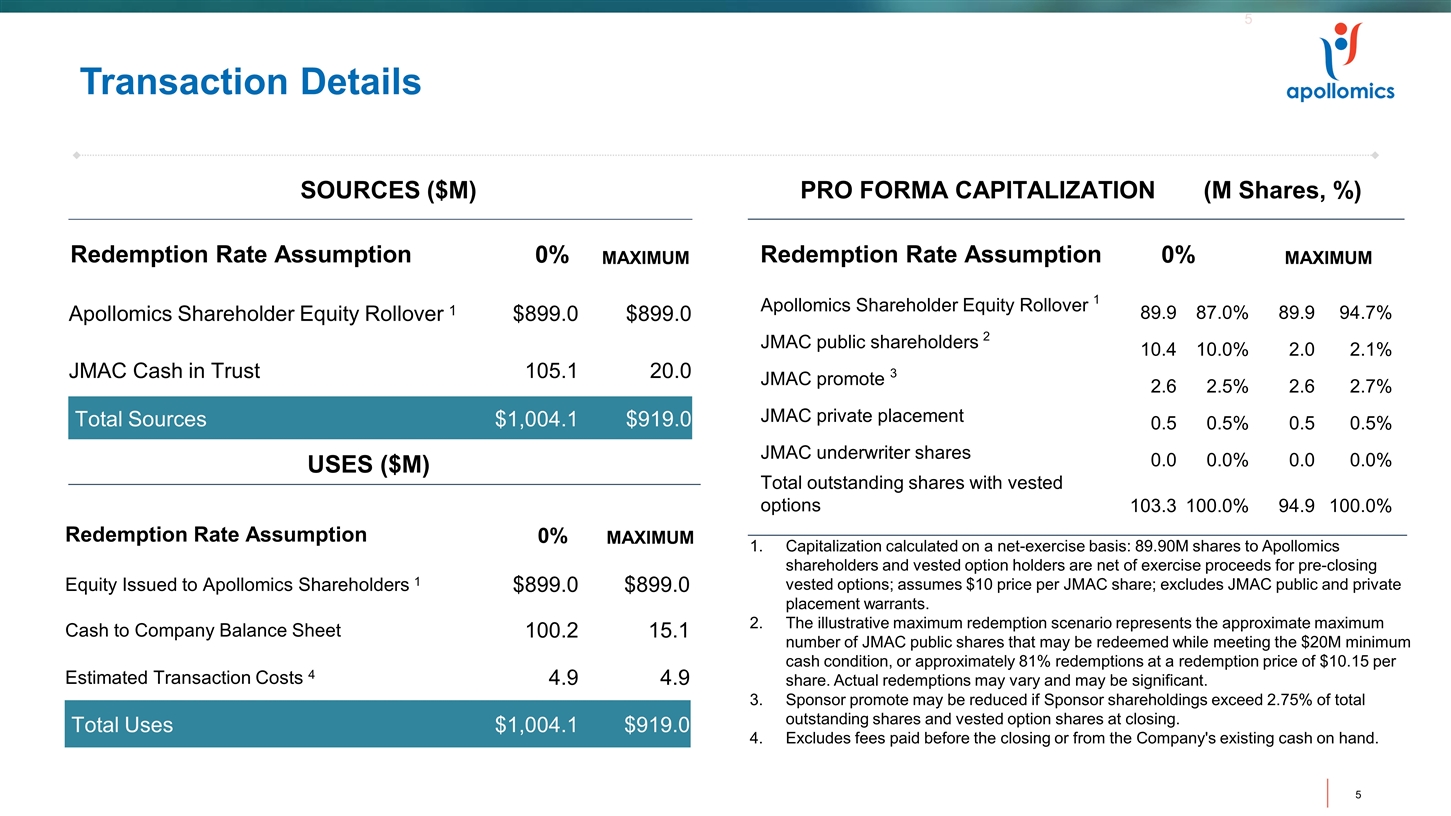Select the SOURCES ($M) heading
The width and height of the screenshot is (1451, 816).
[387, 191]
